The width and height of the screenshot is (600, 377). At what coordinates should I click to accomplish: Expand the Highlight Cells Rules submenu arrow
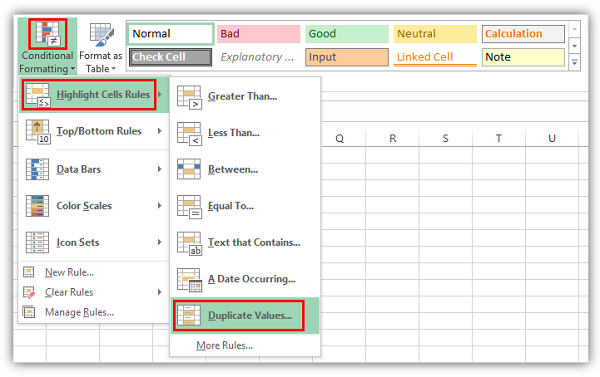point(160,94)
